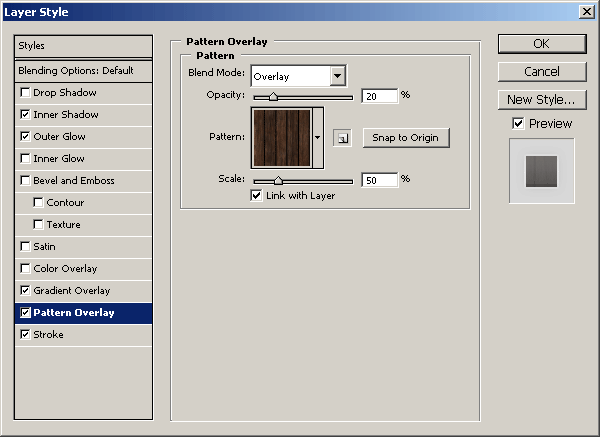
Task: Click the wood pattern thumbnail
Action: [282, 138]
